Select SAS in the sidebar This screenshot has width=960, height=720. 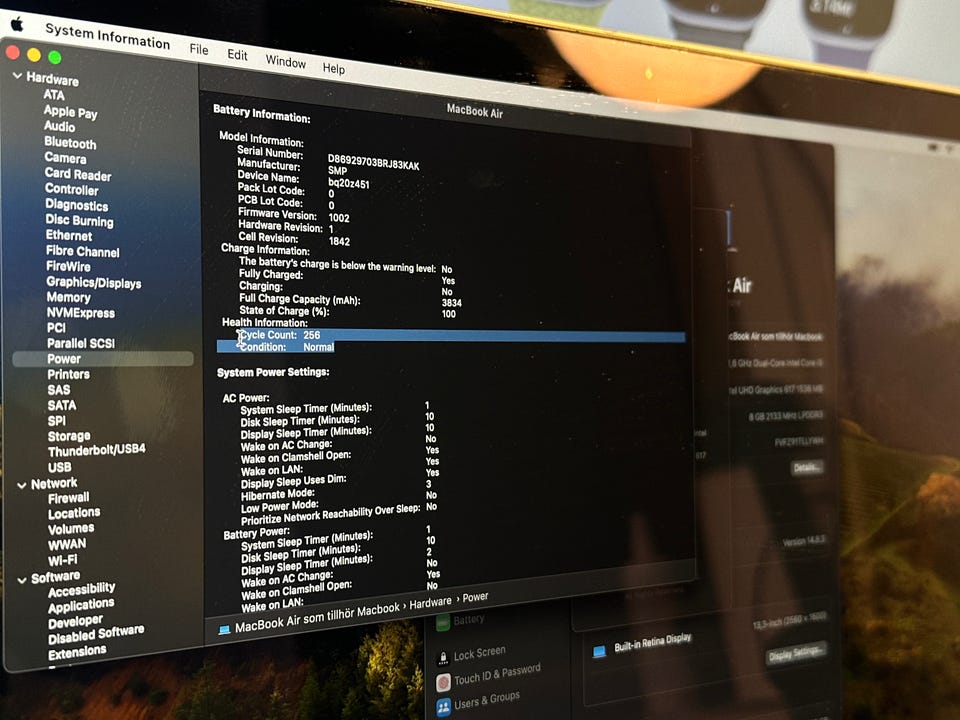(x=59, y=390)
